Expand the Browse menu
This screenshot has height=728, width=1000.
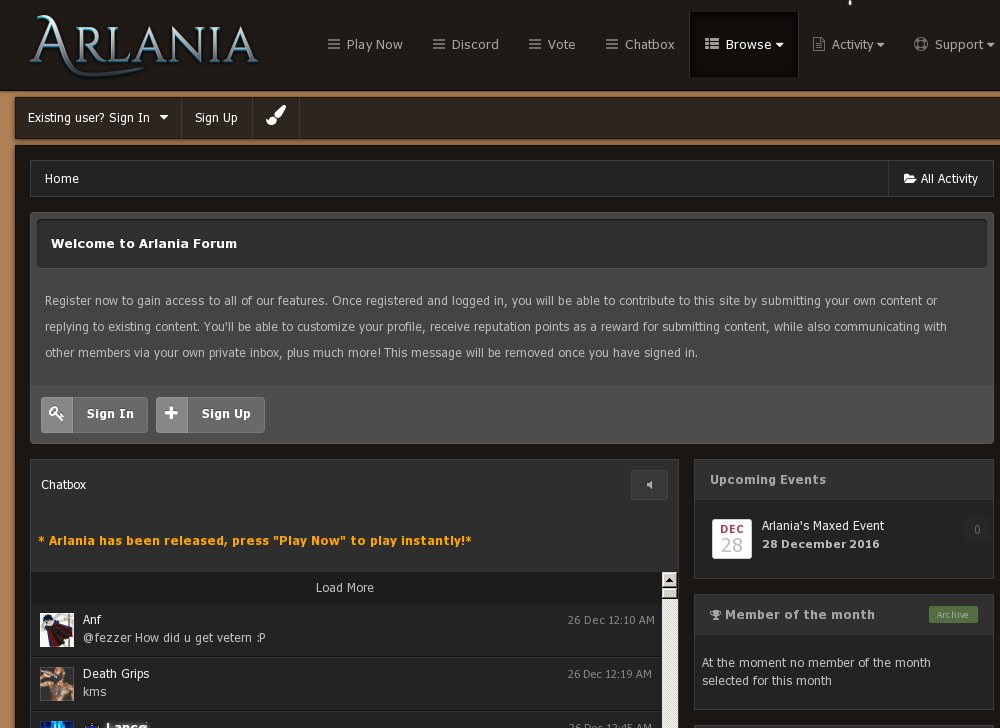744,45
